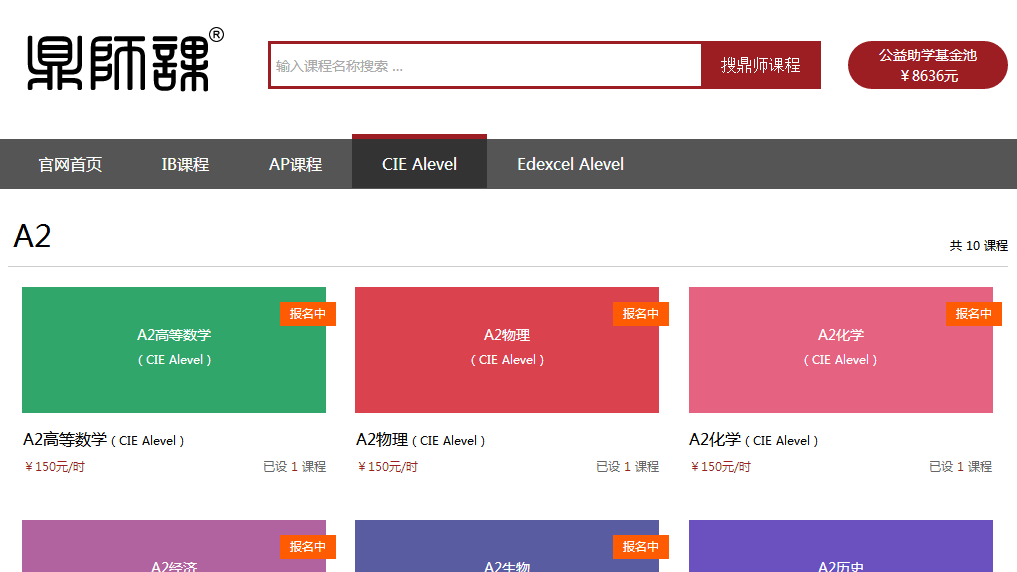Go to the 官网首页 menu item

coord(70,164)
